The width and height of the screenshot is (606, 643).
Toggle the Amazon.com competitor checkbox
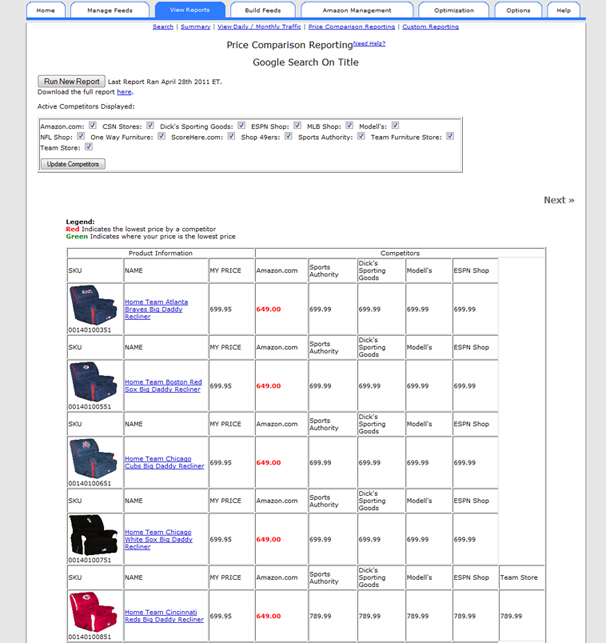pyautogui.click(x=93, y=125)
